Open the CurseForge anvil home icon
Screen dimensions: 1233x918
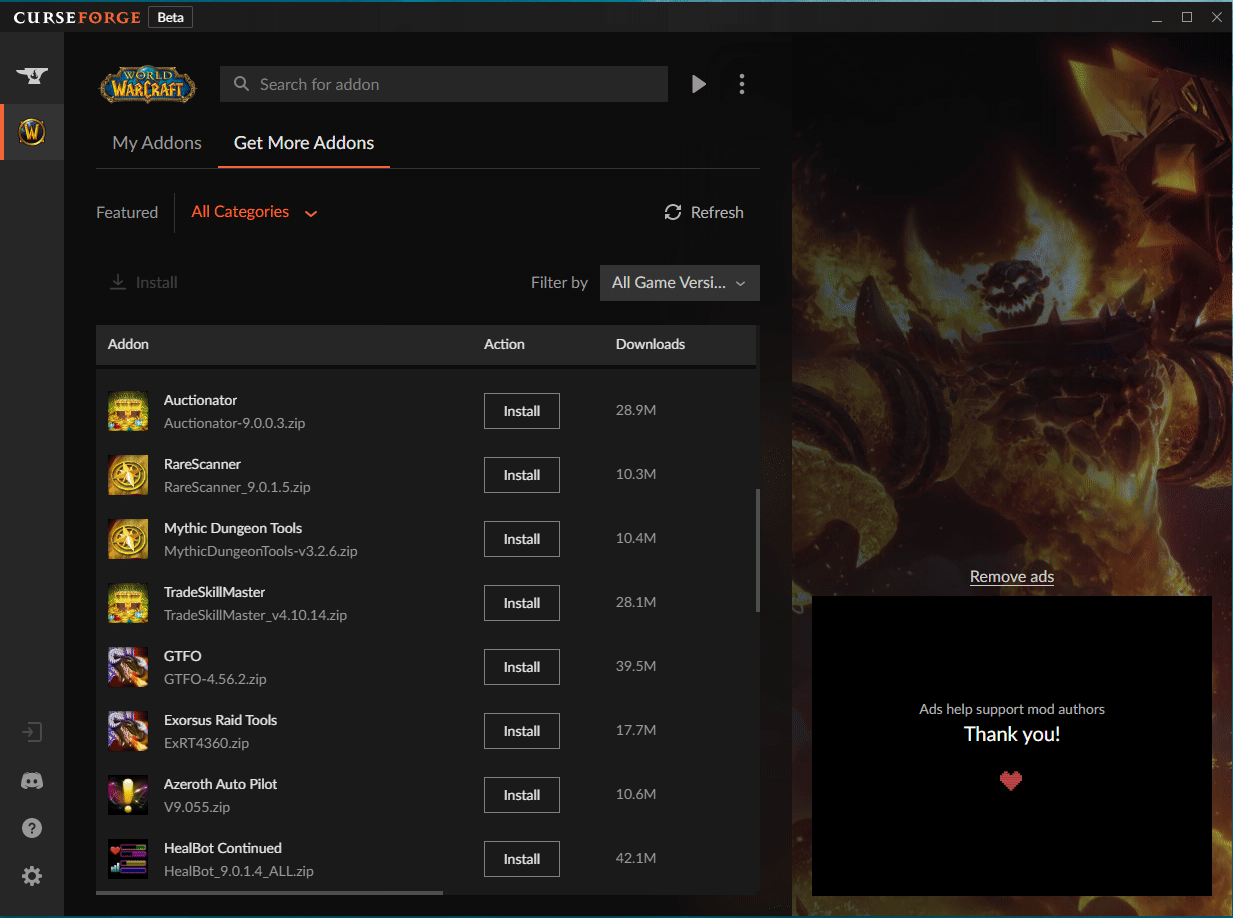(32, 76)
